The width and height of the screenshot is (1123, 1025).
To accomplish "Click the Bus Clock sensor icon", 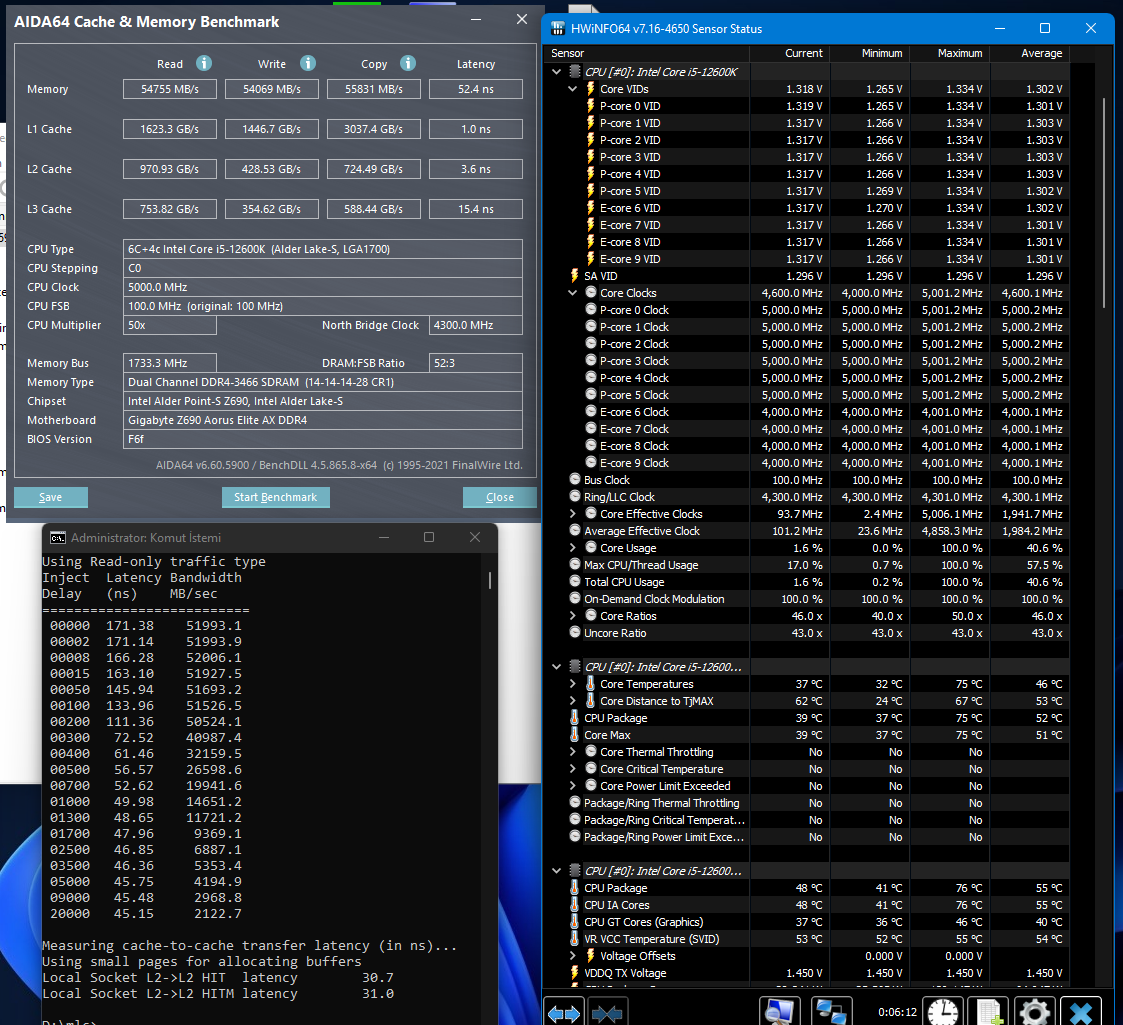I will point(575,479).
